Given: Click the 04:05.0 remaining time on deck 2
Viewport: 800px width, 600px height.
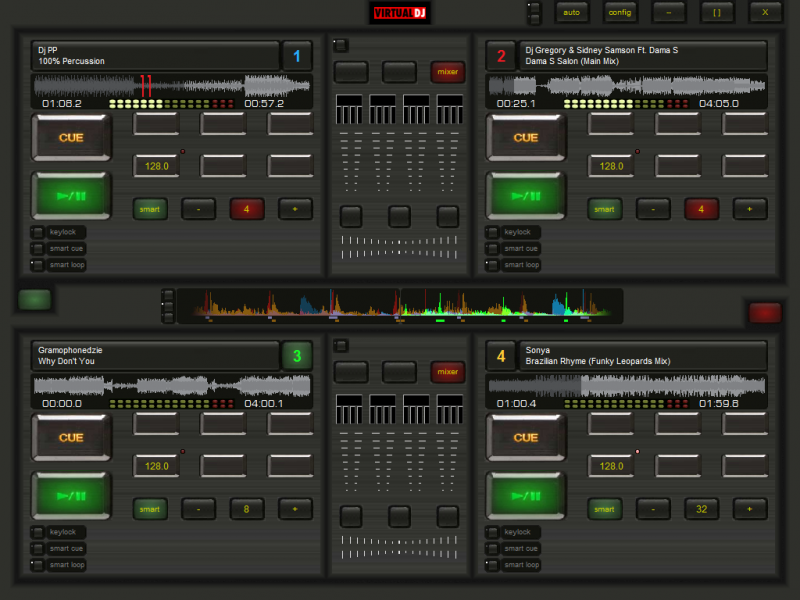Looking at the screenshot, I should tap(719, 104).
